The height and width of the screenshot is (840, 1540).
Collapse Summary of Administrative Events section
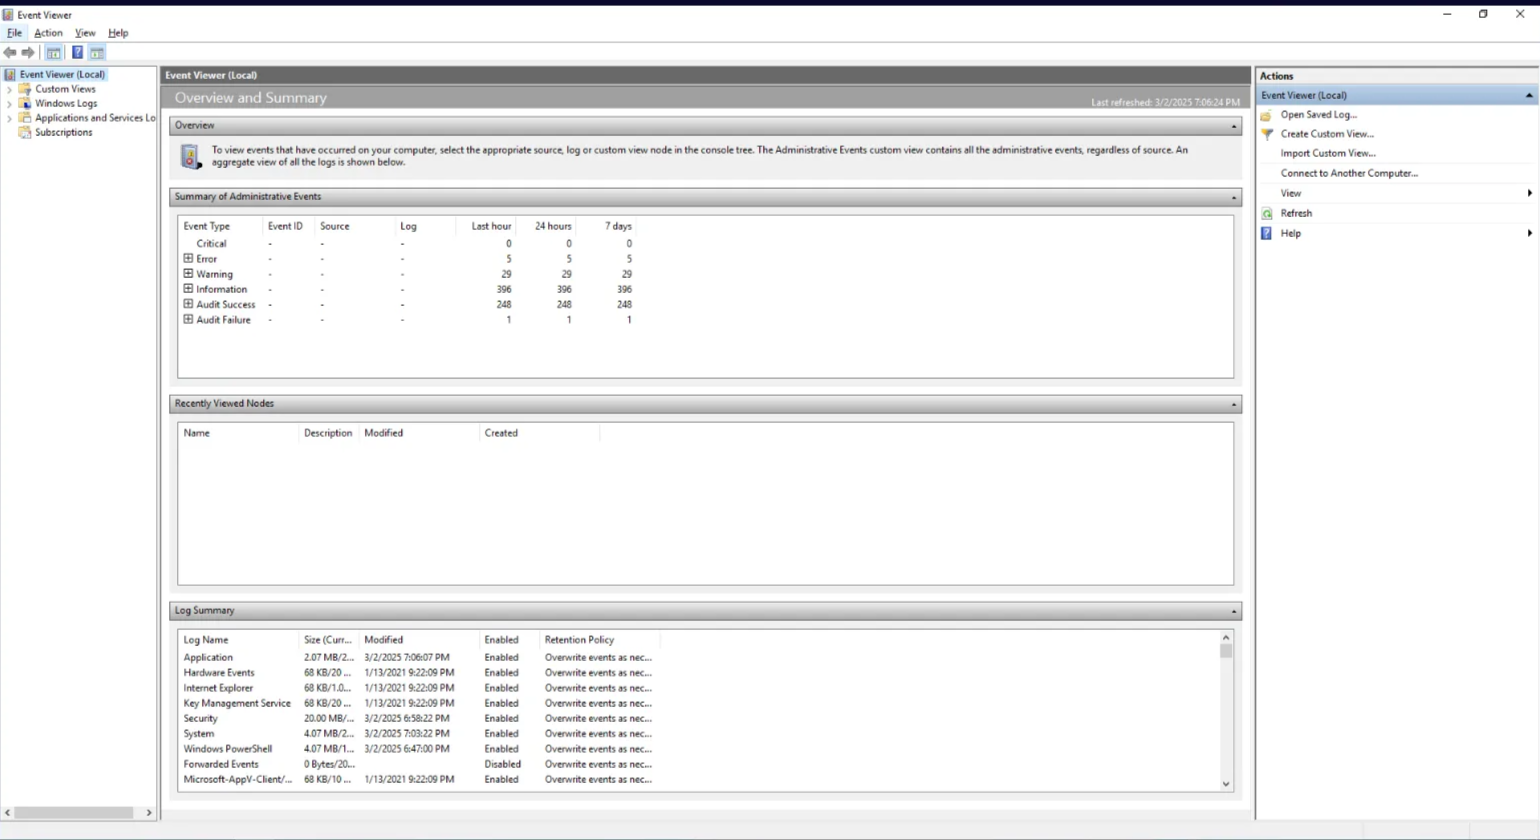(1233, 197)
